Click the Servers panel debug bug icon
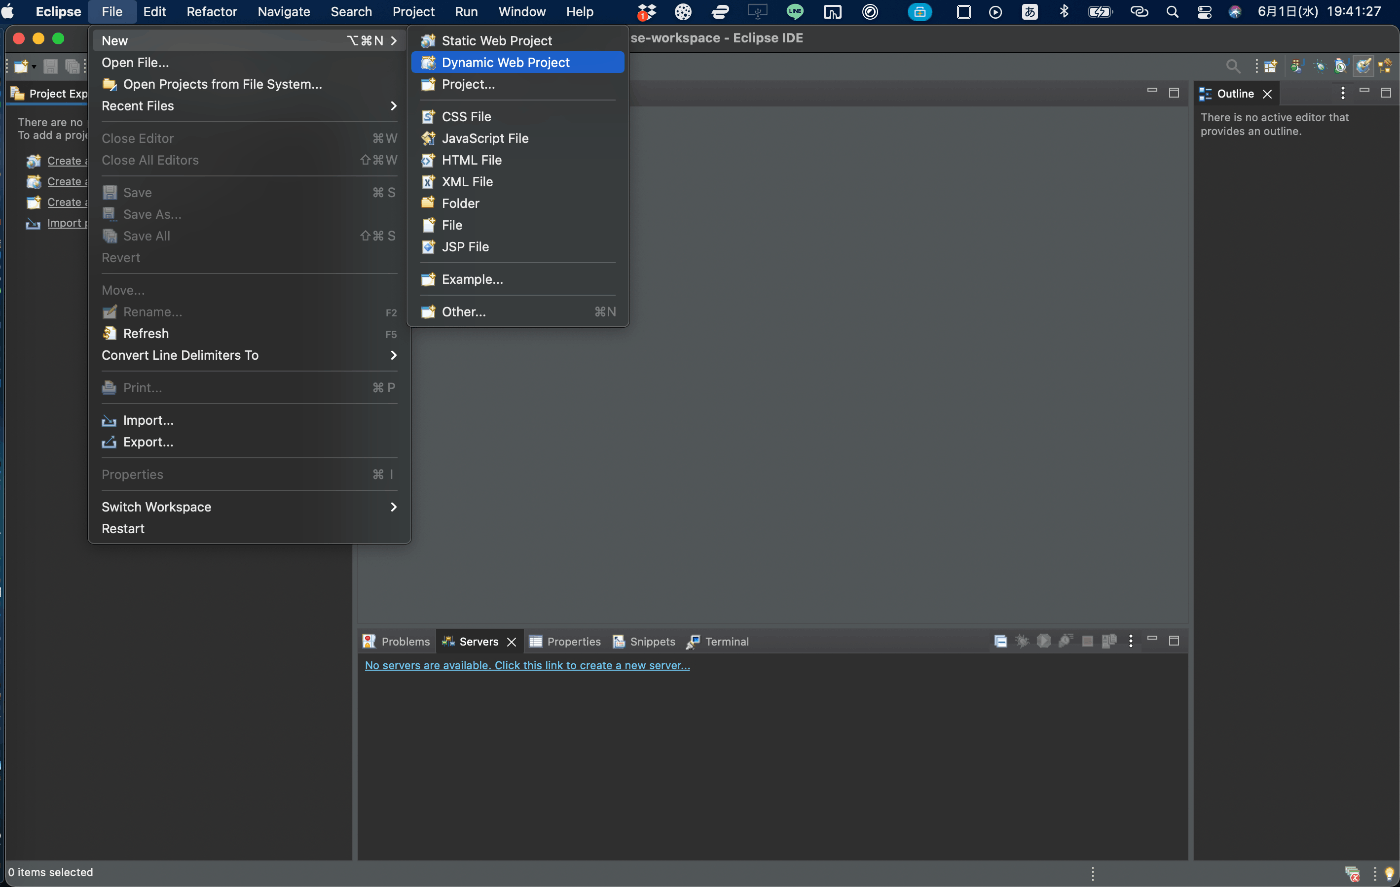This screenshot has height=887, width=1400. [1022, 641]
